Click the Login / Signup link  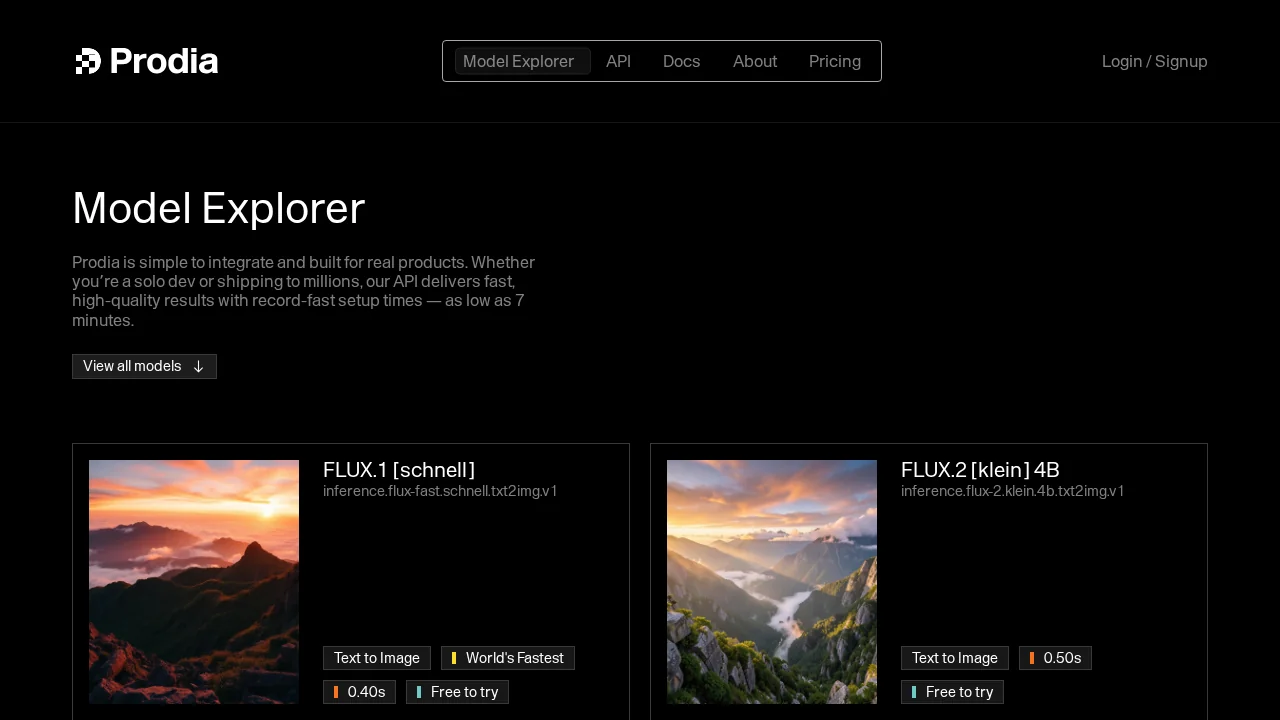pyautogui.click(x=1154, y=61)
